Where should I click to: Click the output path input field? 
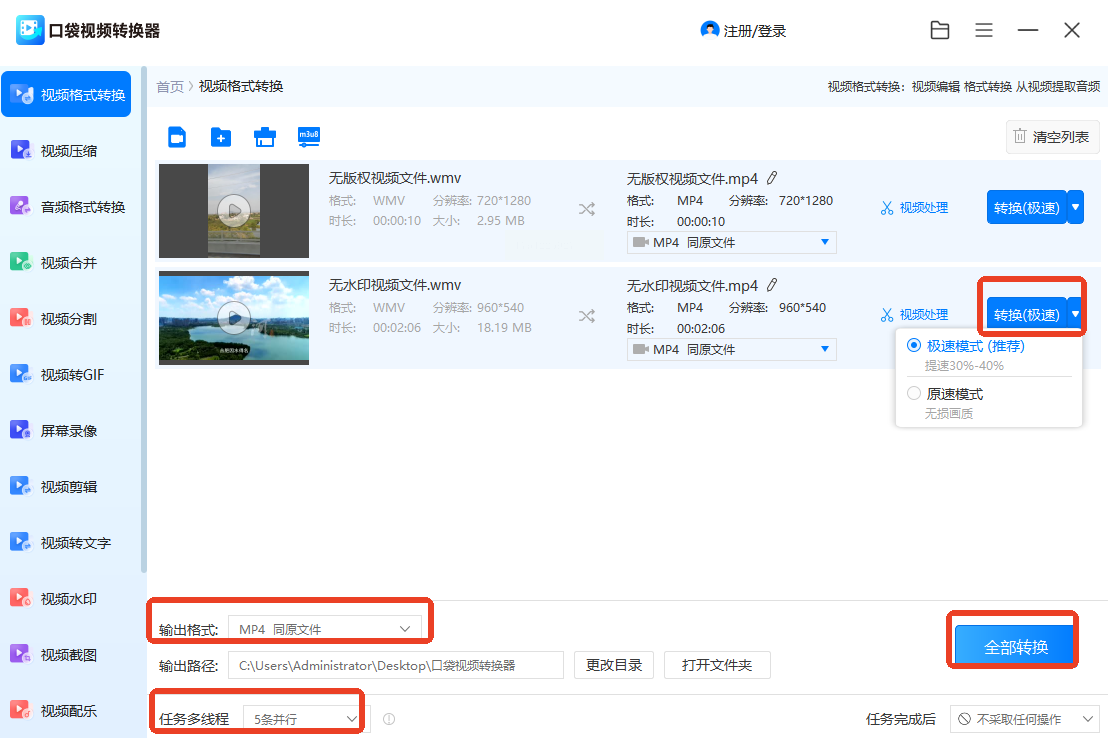396,665
